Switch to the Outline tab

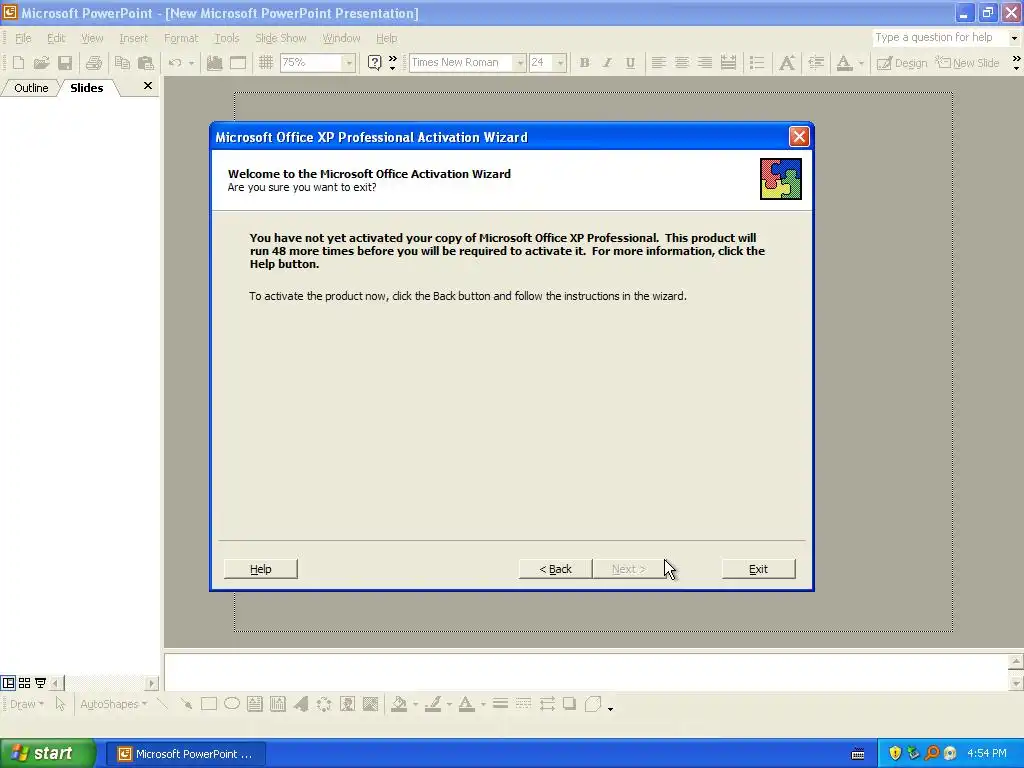coord(31,88)
